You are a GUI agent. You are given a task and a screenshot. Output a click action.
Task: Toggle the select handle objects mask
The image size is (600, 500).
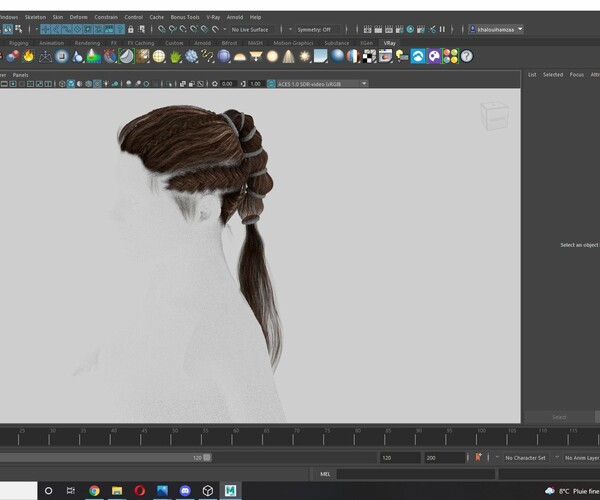45,29
